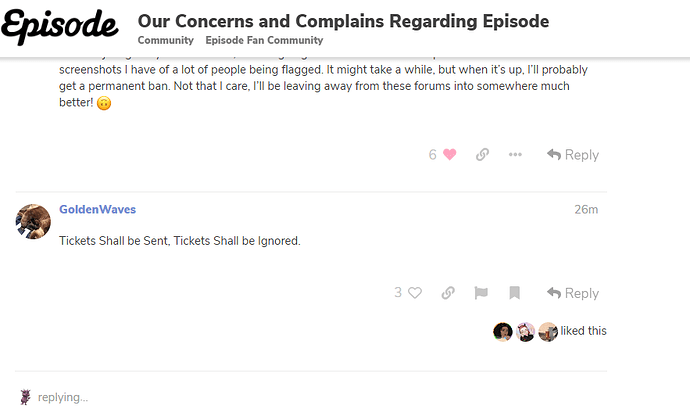Show who gave the 6 likes
The height and width of the screenshot is (408, 690).
pos(433,155)
